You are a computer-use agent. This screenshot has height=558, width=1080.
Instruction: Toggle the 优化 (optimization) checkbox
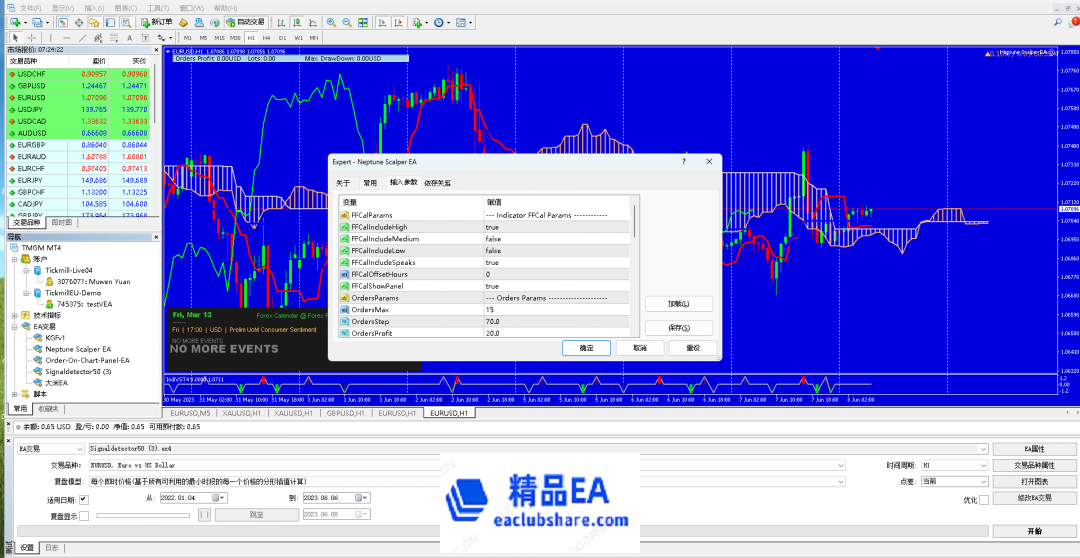984,499
